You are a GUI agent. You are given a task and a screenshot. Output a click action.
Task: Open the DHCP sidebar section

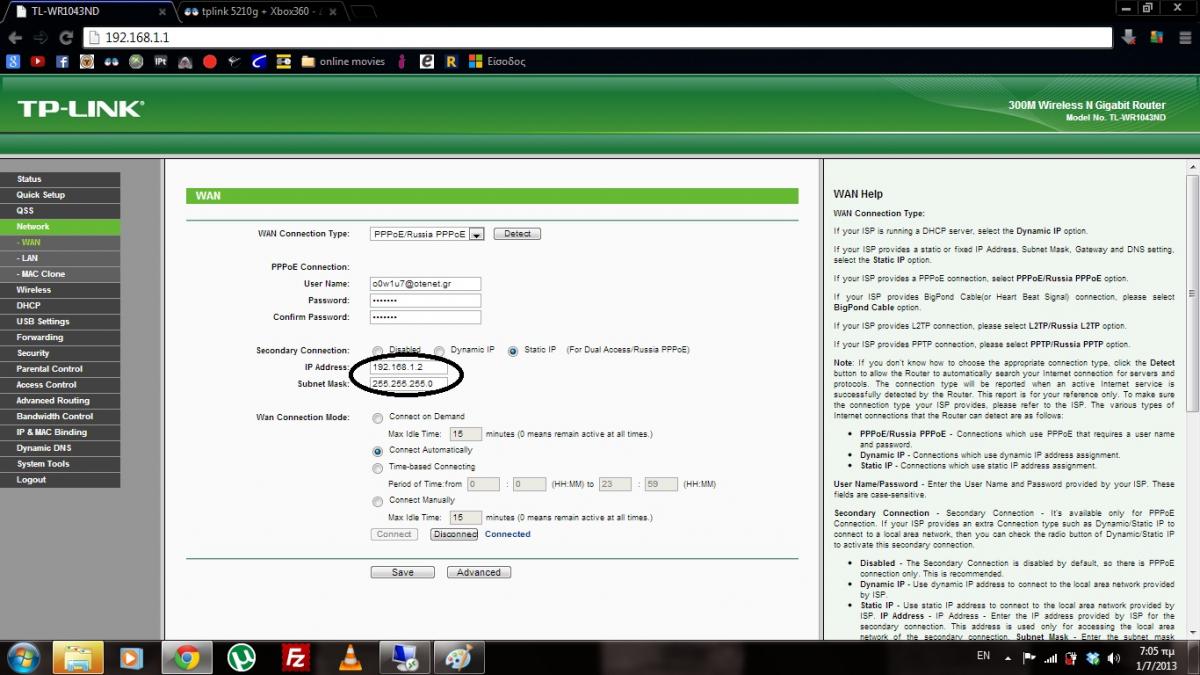coord(60,306)
